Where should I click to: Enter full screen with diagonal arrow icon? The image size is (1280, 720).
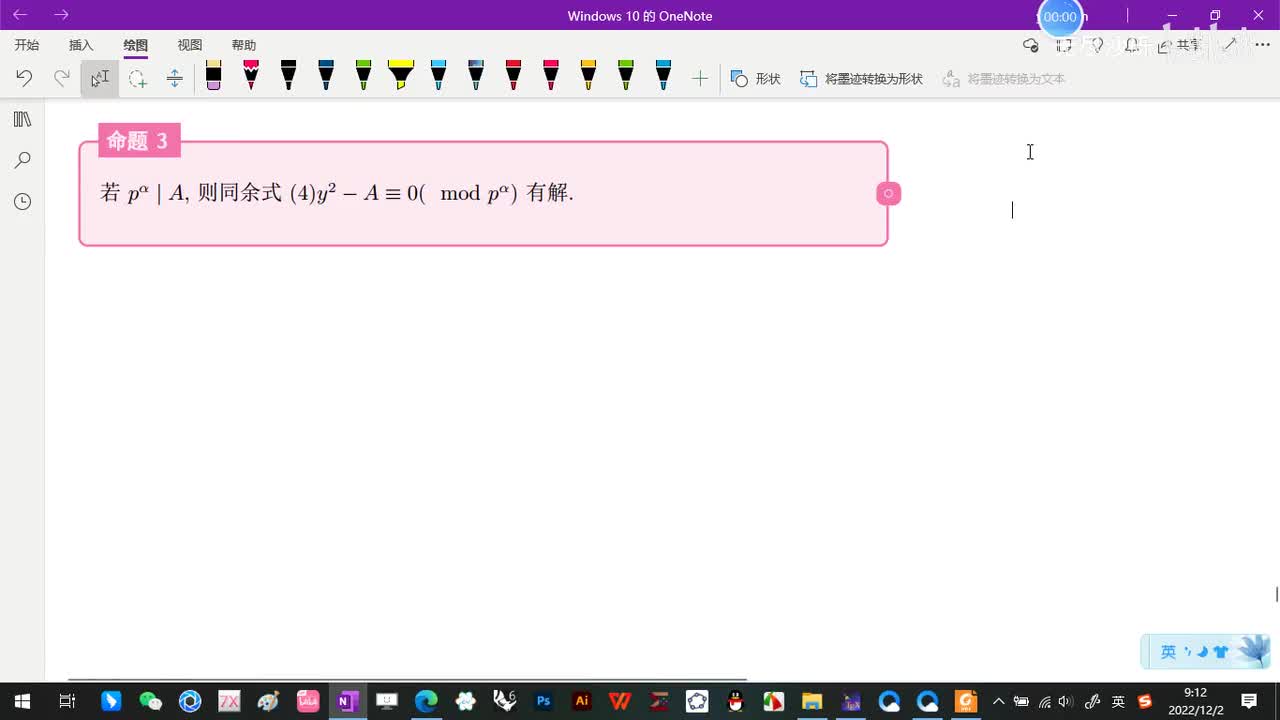(1231, 45)
